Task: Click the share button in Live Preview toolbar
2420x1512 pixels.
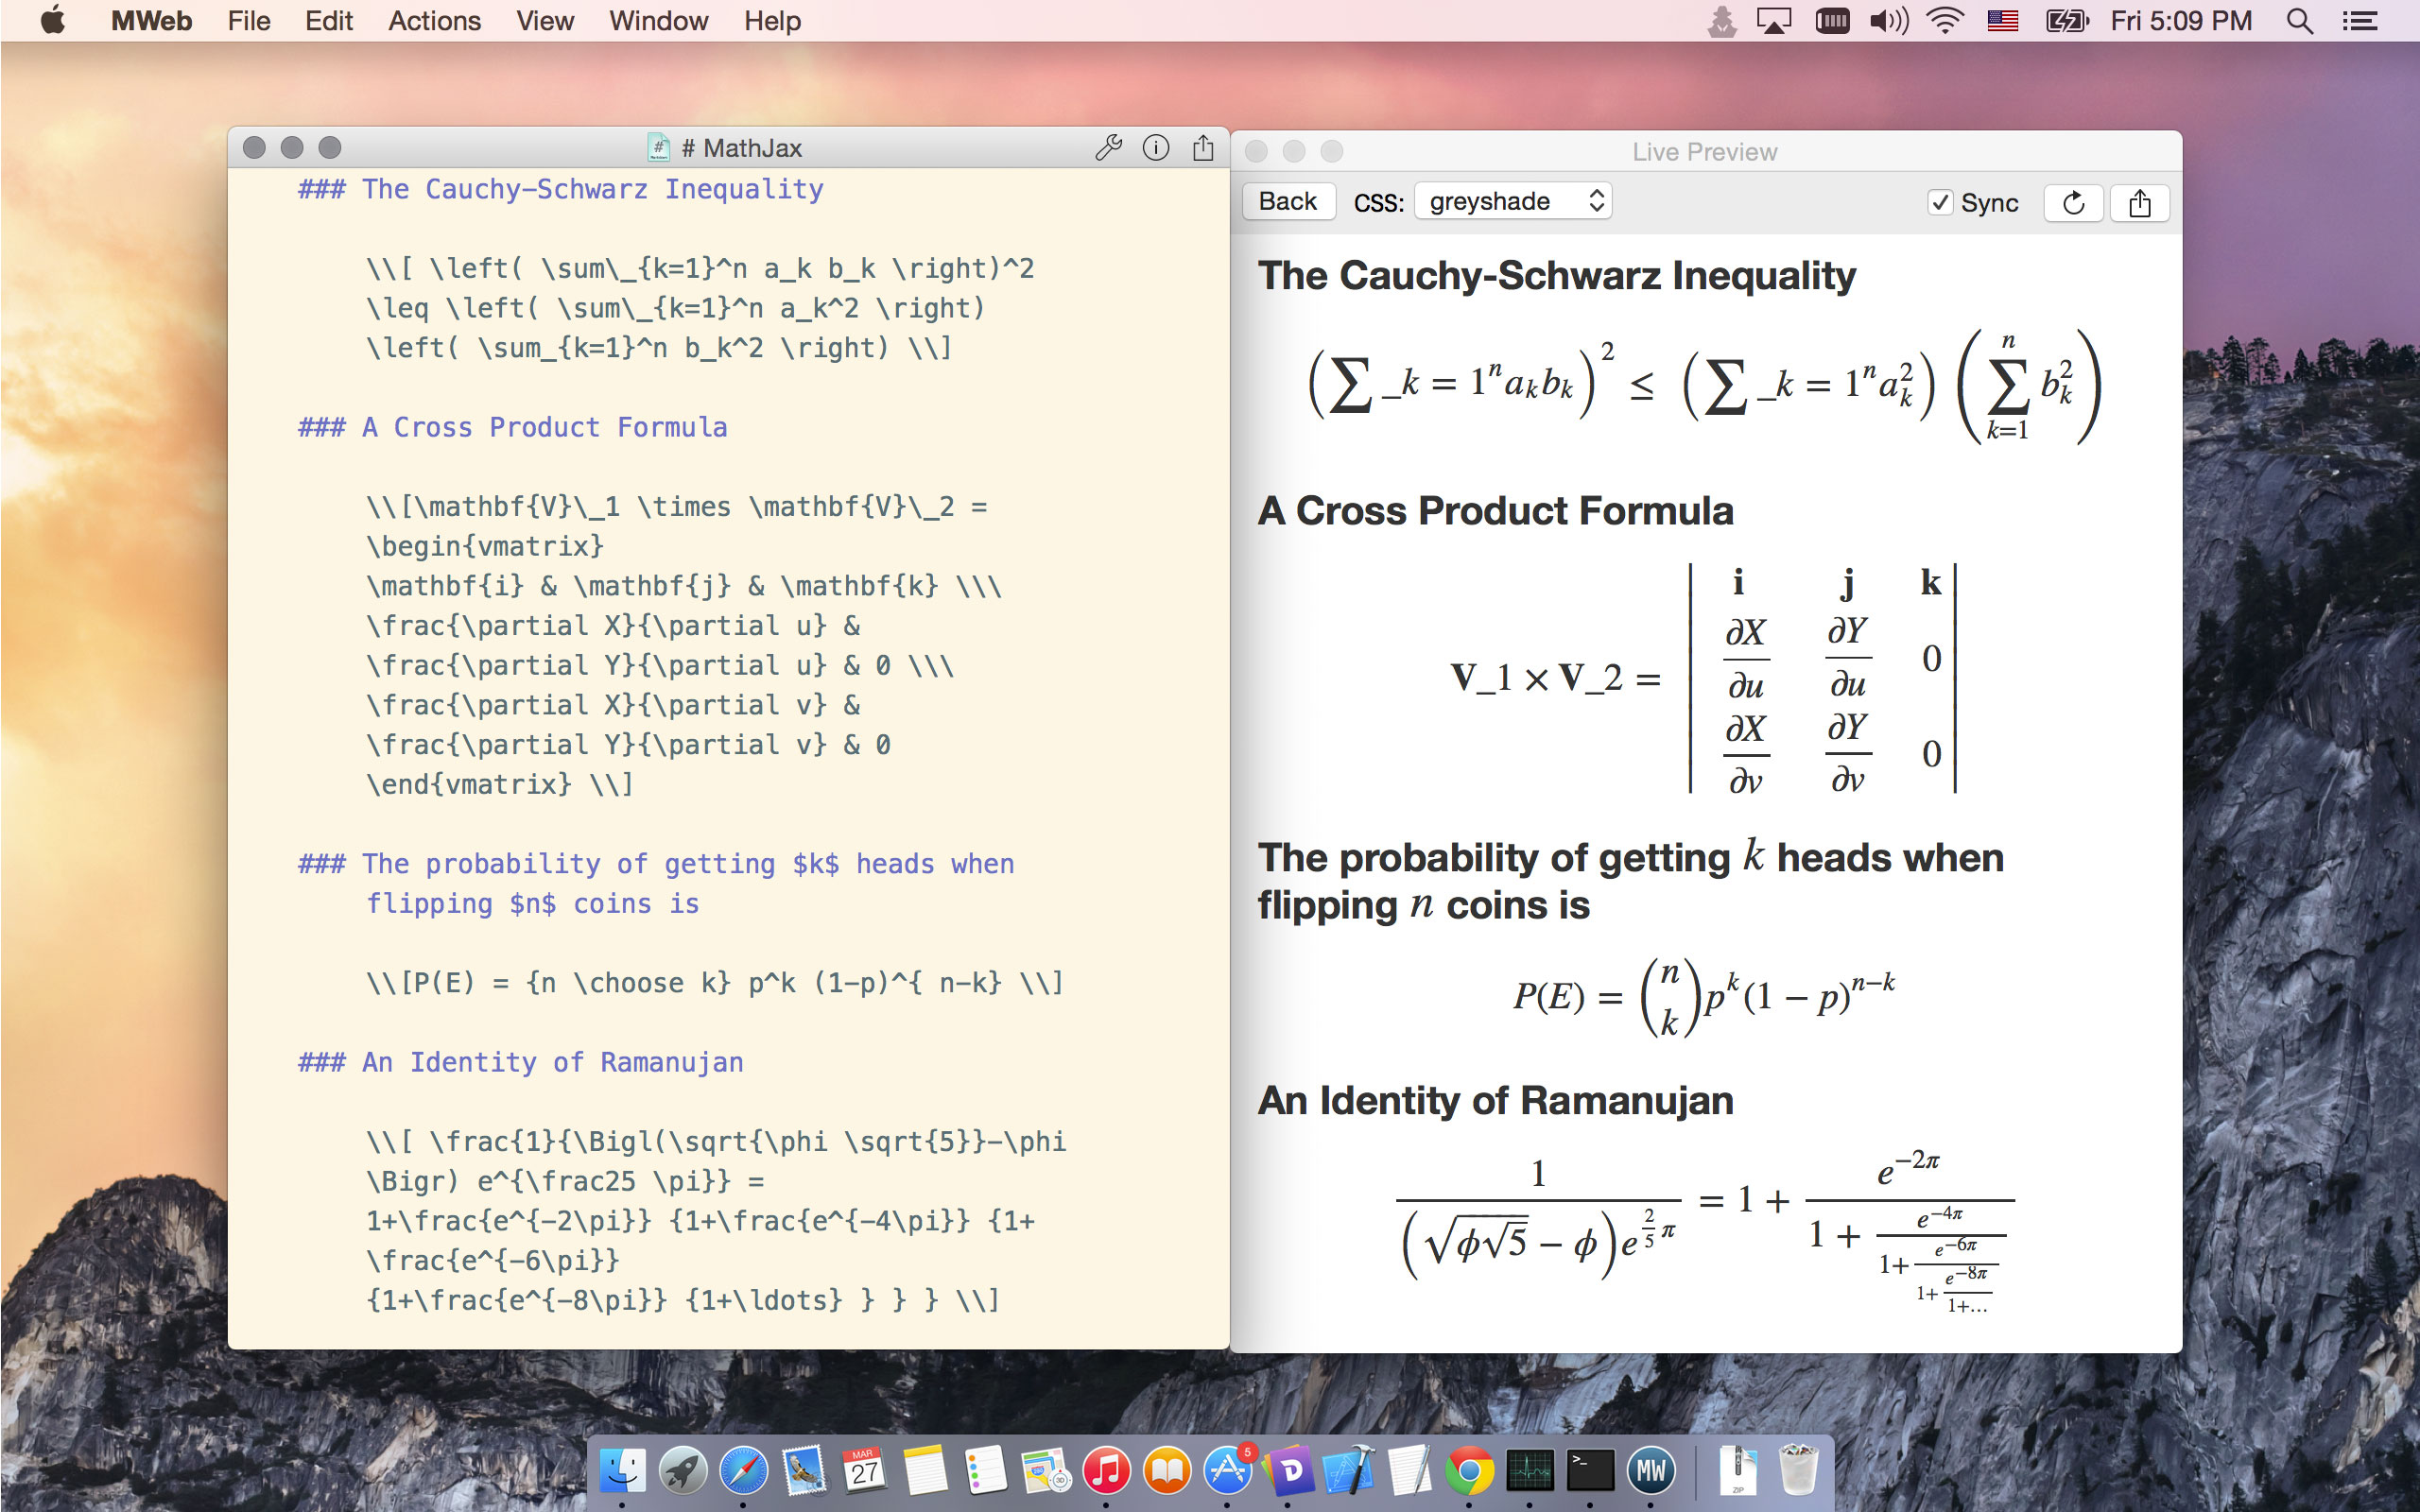Action: (2139, 203)
